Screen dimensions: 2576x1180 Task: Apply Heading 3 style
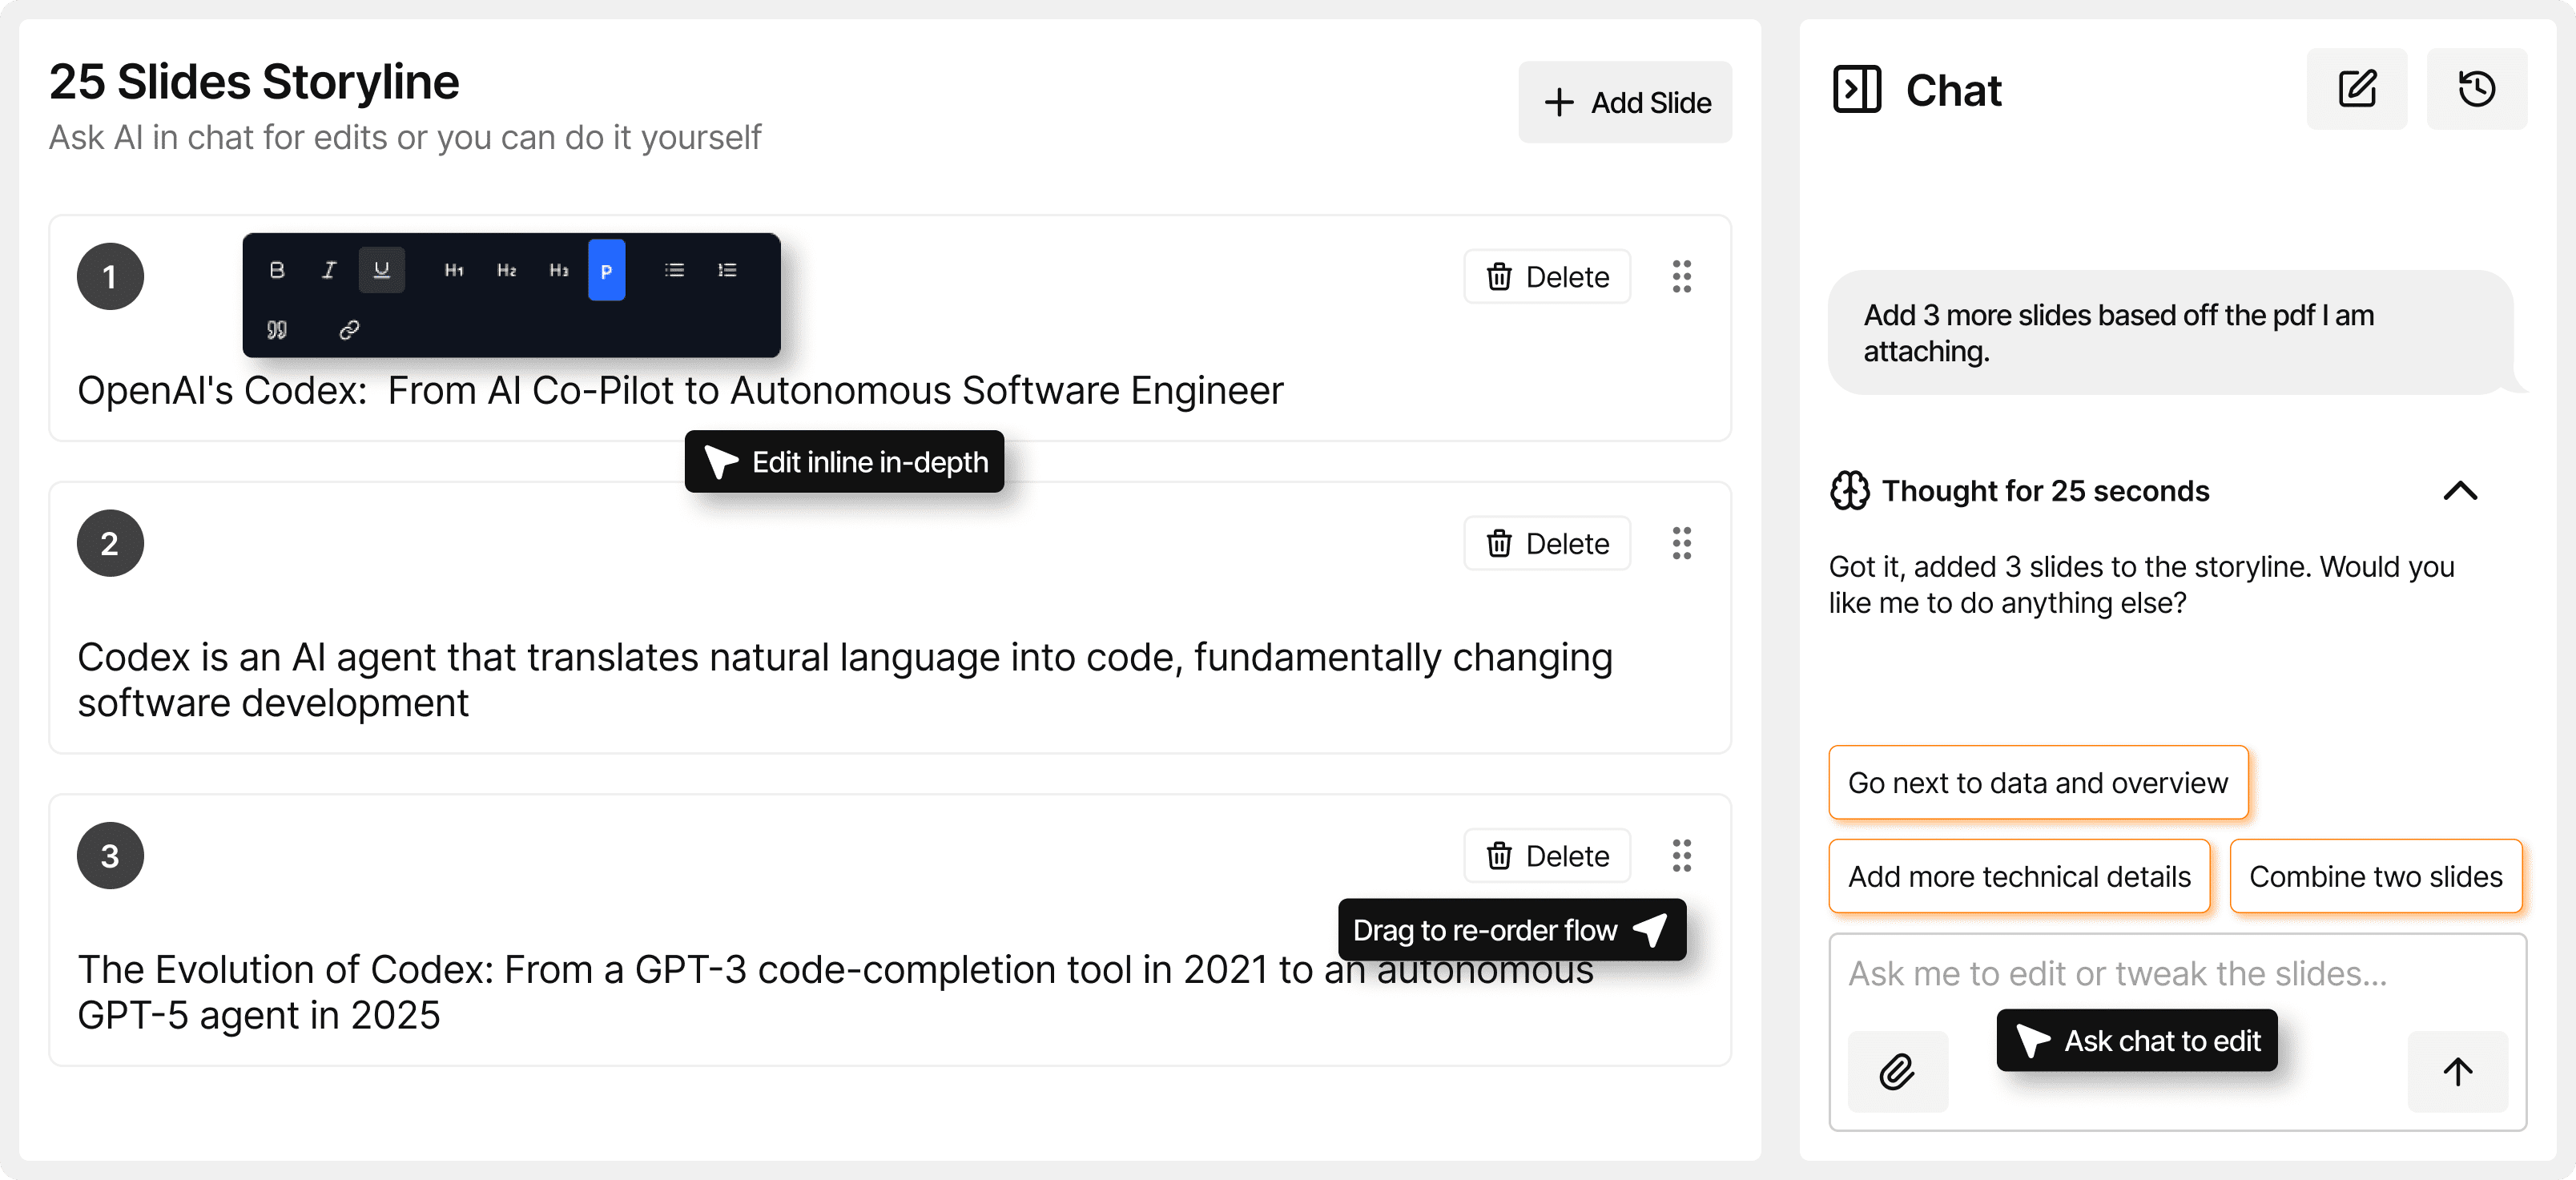tap(559, 270)
